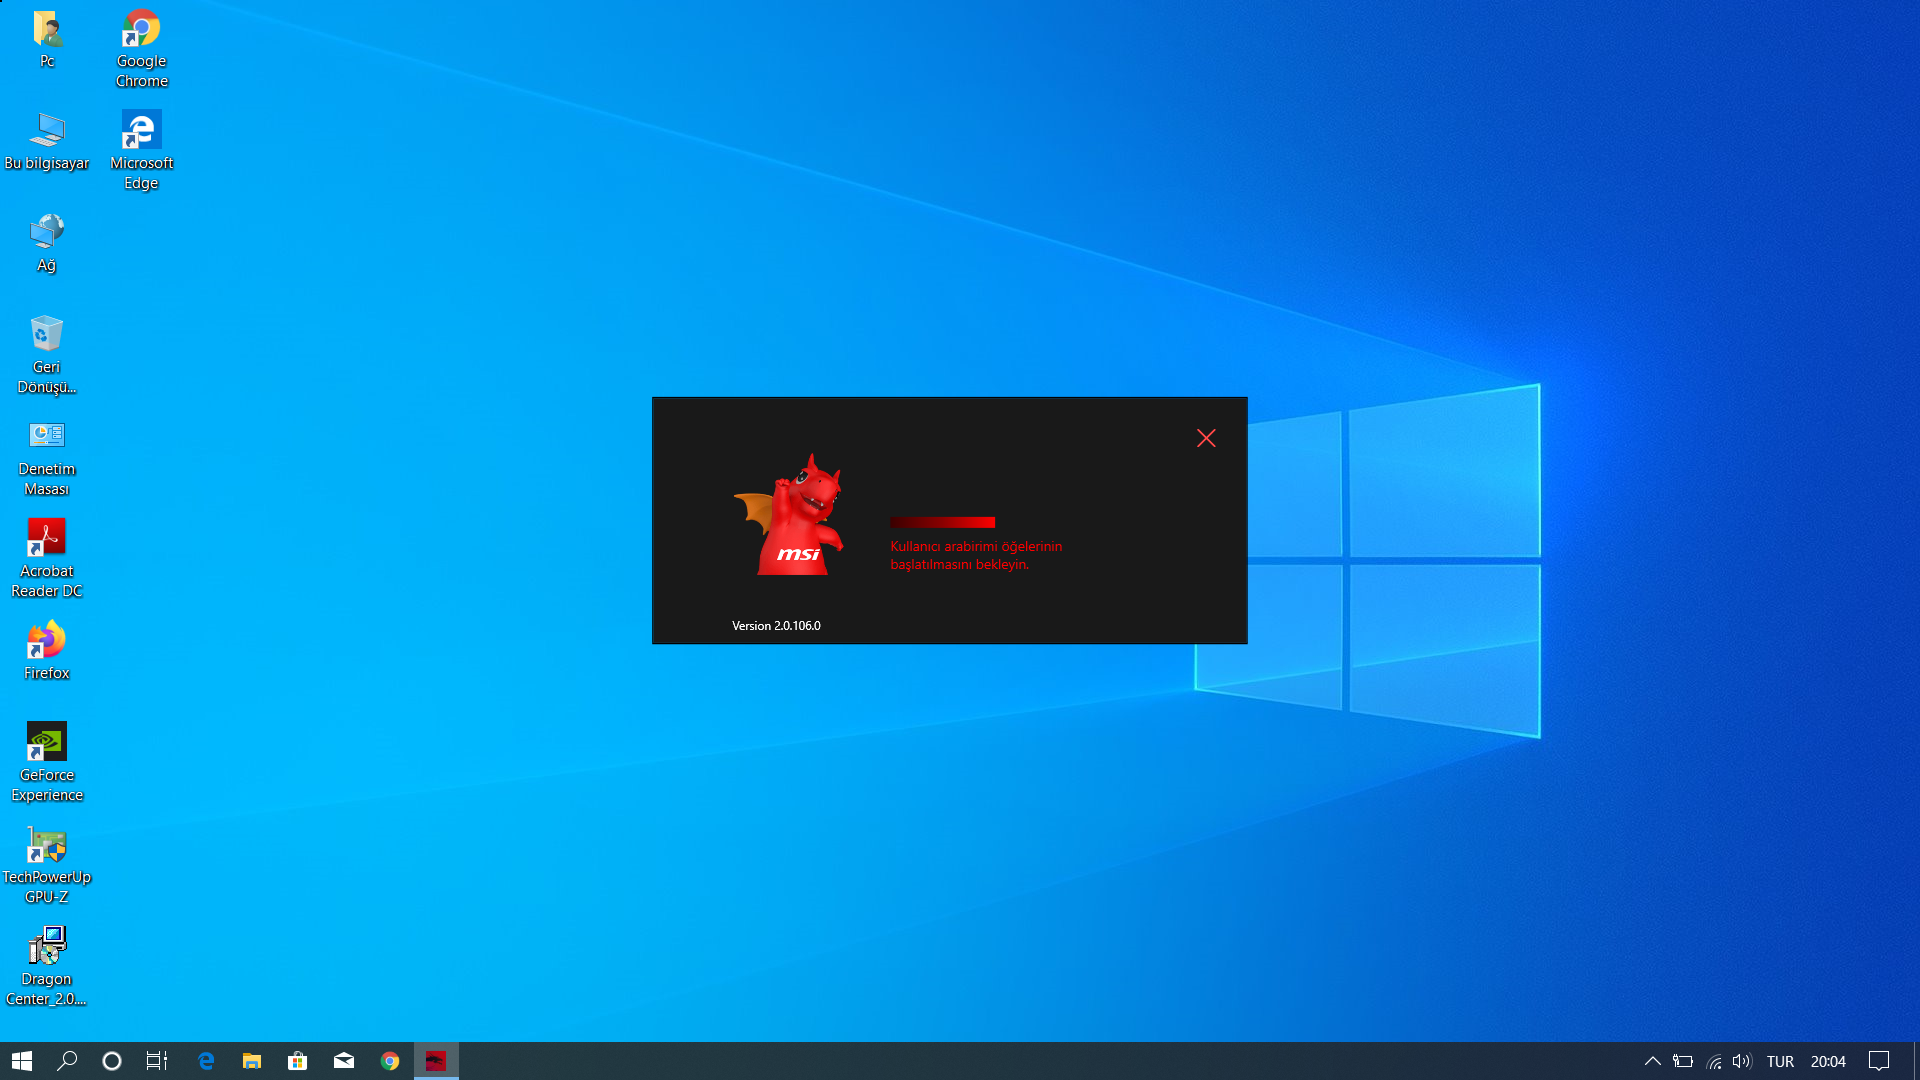
Task: Open the Dragon Center installer desktop icon
Action: point(47,946)
